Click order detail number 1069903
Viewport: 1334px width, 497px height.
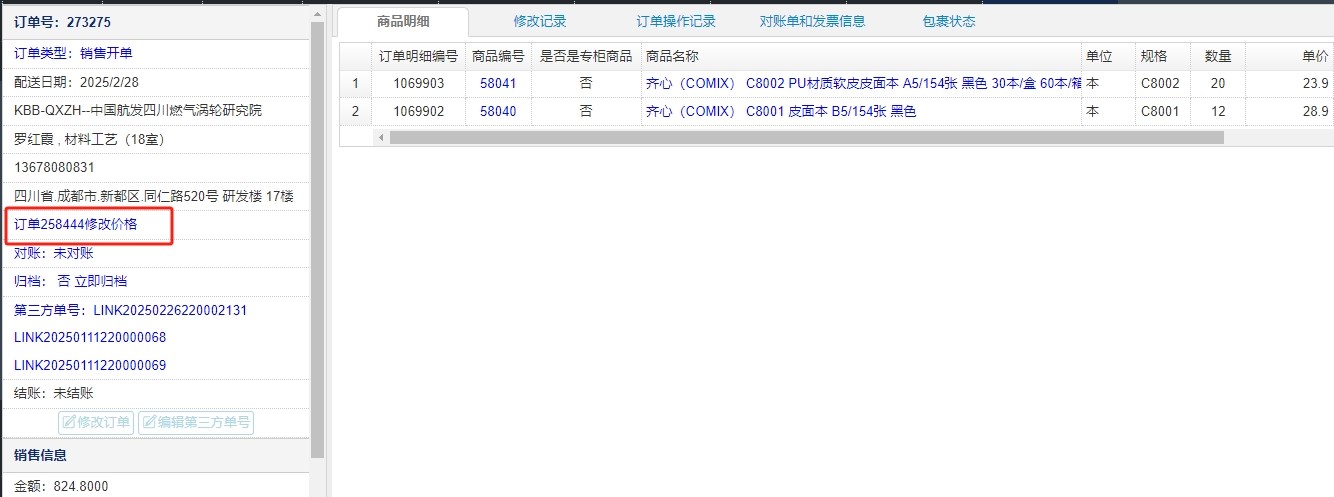point(418,83)
